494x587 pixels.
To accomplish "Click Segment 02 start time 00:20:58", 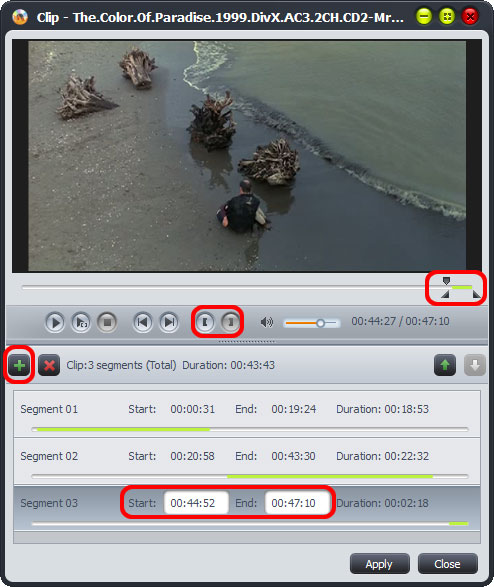I will coord(193,456).
